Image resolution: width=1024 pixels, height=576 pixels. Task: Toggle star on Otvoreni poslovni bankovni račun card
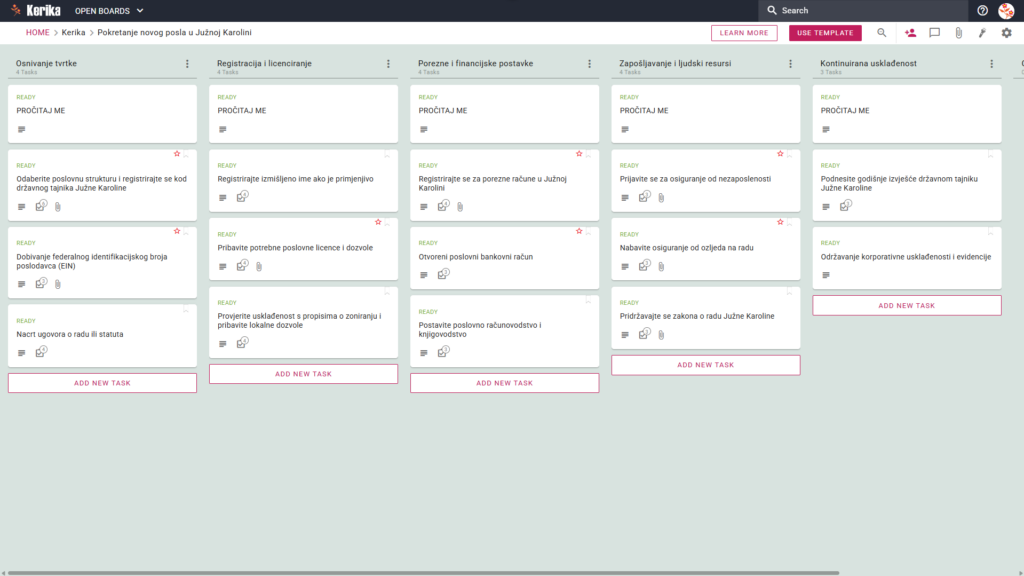click(x=579, y=231)
